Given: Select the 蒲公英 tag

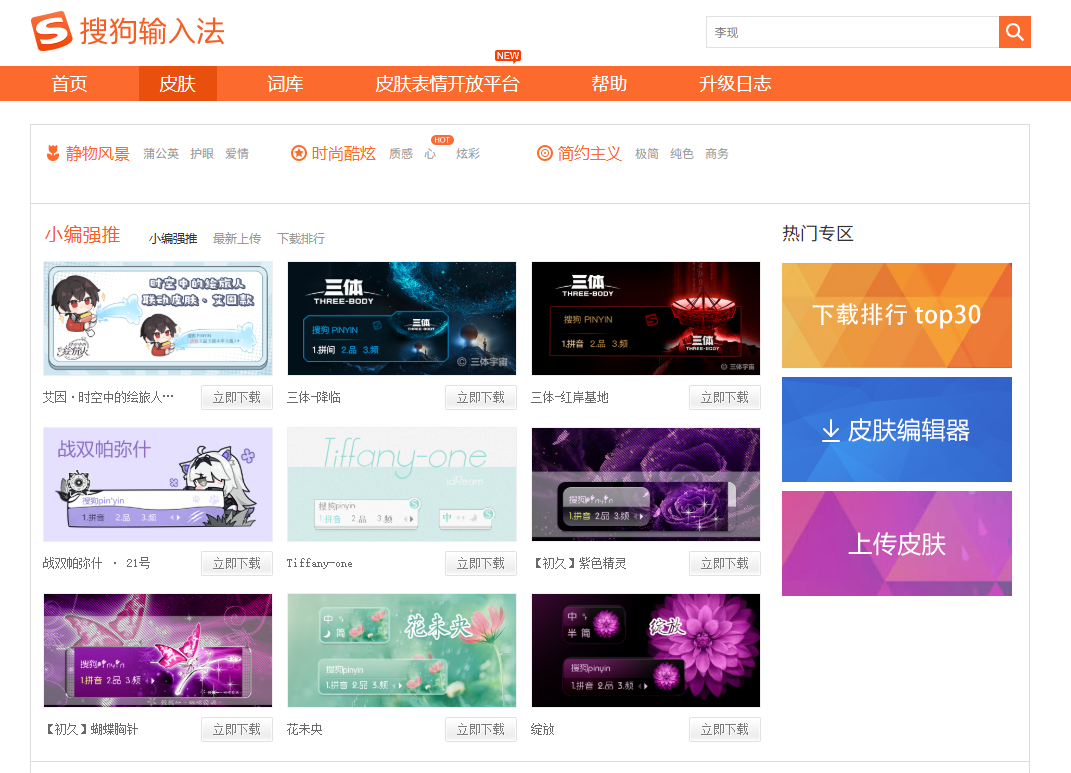Looking at the screenshot, I should 161,154.
